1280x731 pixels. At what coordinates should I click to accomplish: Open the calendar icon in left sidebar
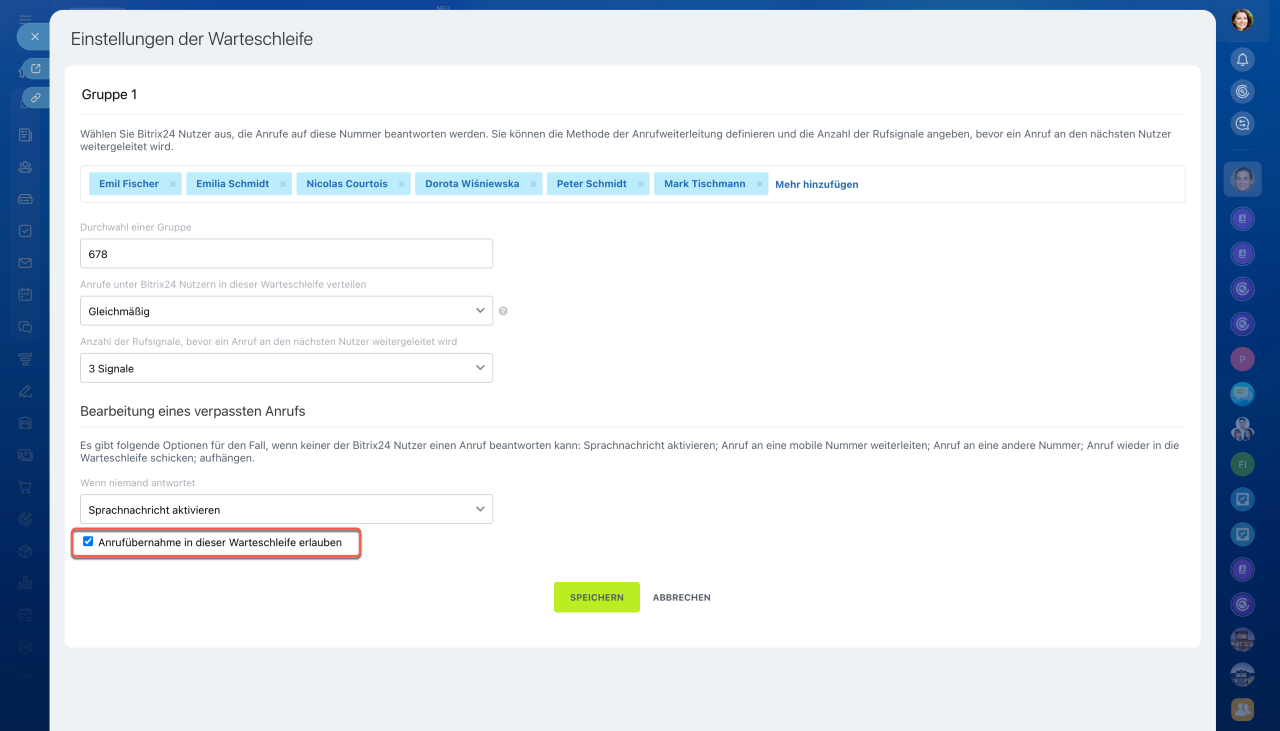[25, 295]
